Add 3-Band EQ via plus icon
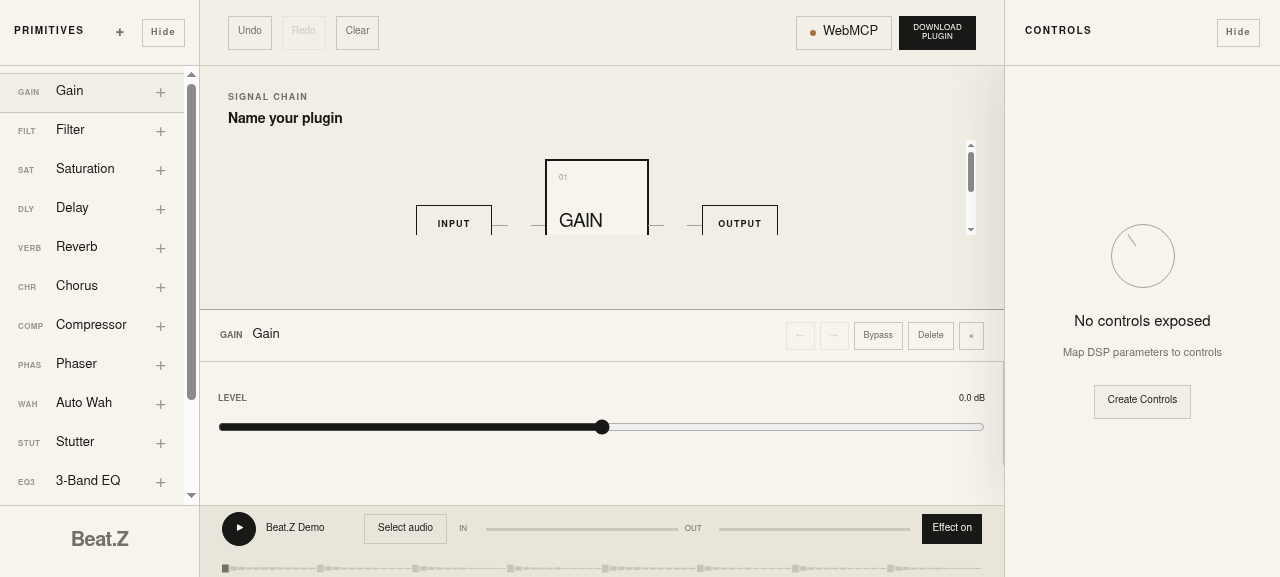Viewport: 1280px width, 577px height. tap(160, 482)
